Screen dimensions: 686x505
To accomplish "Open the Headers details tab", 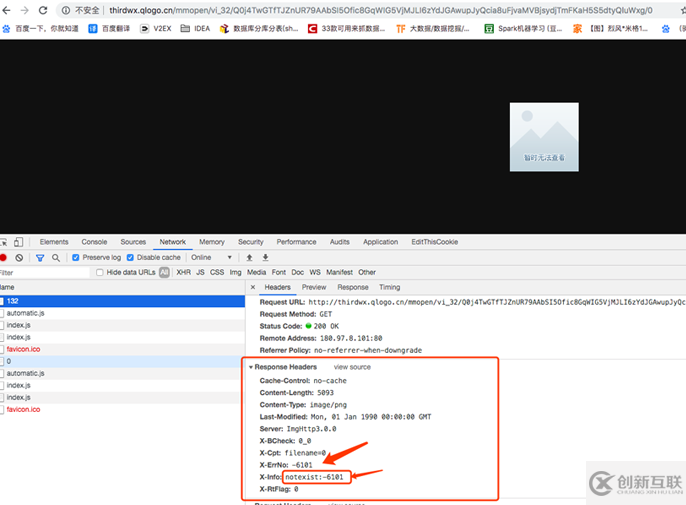I will pyautogui.click(x=277, y=288).
